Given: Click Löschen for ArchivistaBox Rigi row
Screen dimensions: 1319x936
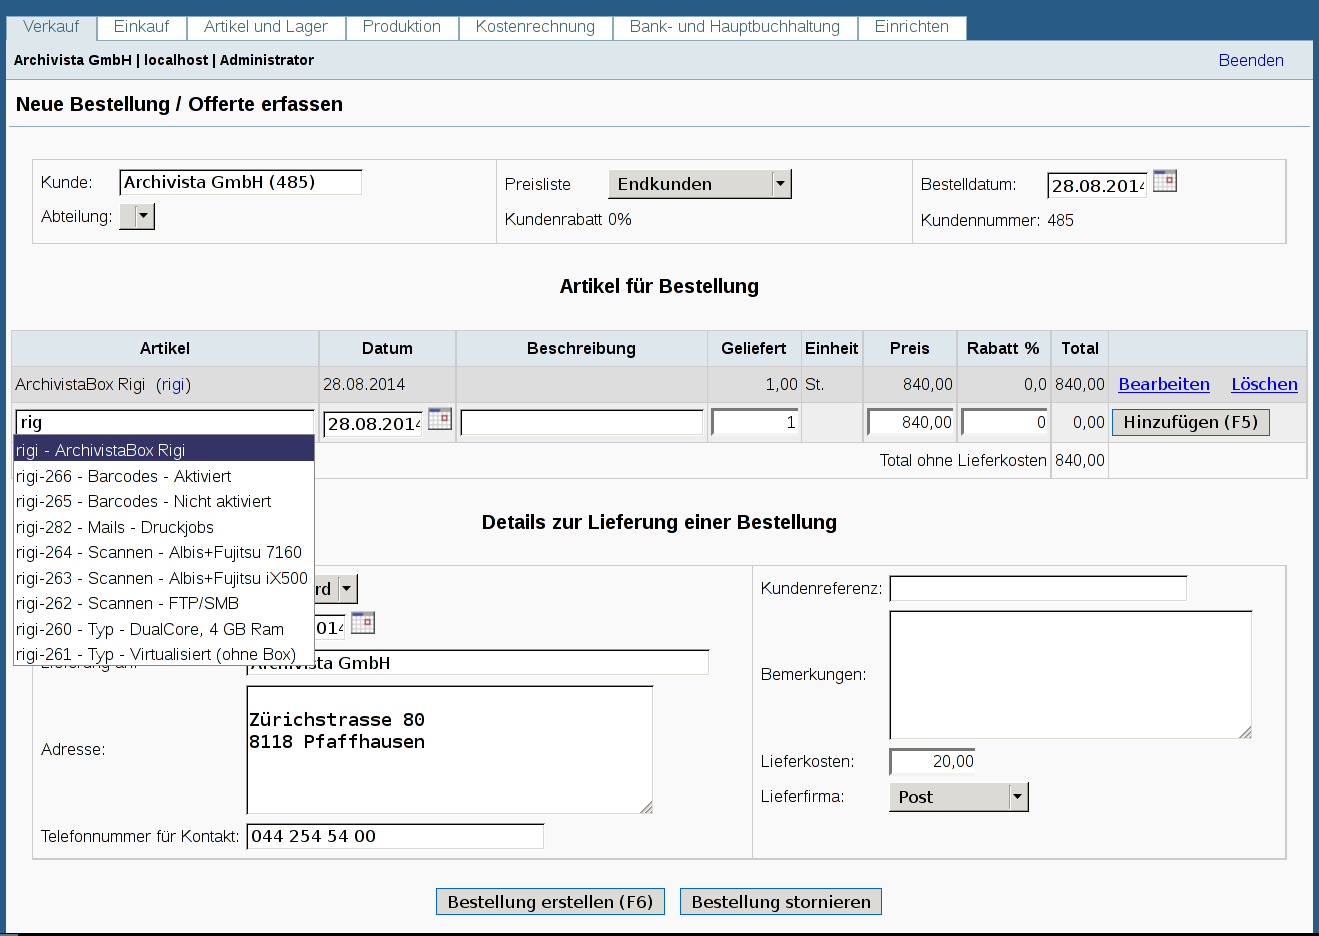Looking at the screenshot, I should pos(1264,384).
